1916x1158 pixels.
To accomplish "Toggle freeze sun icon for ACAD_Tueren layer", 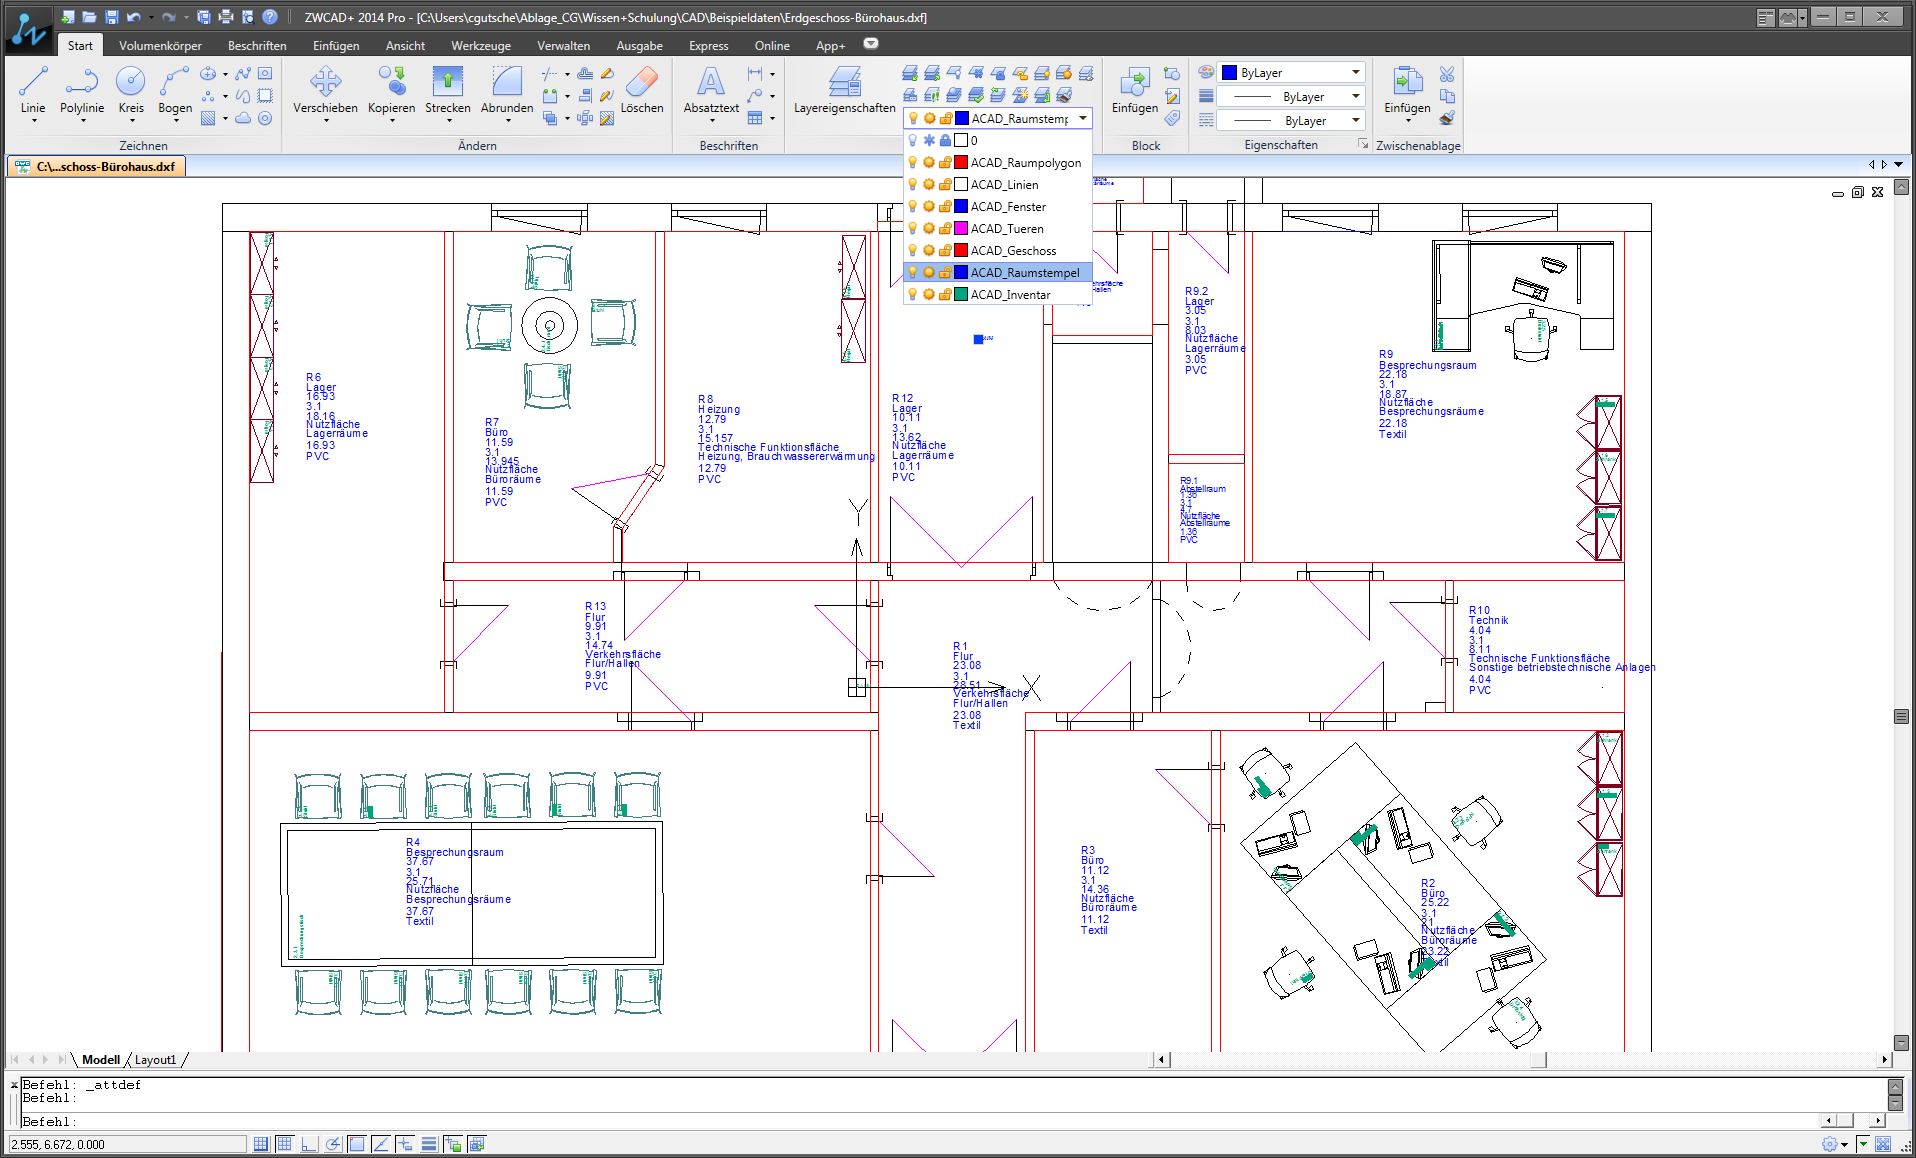I will 928,229.
